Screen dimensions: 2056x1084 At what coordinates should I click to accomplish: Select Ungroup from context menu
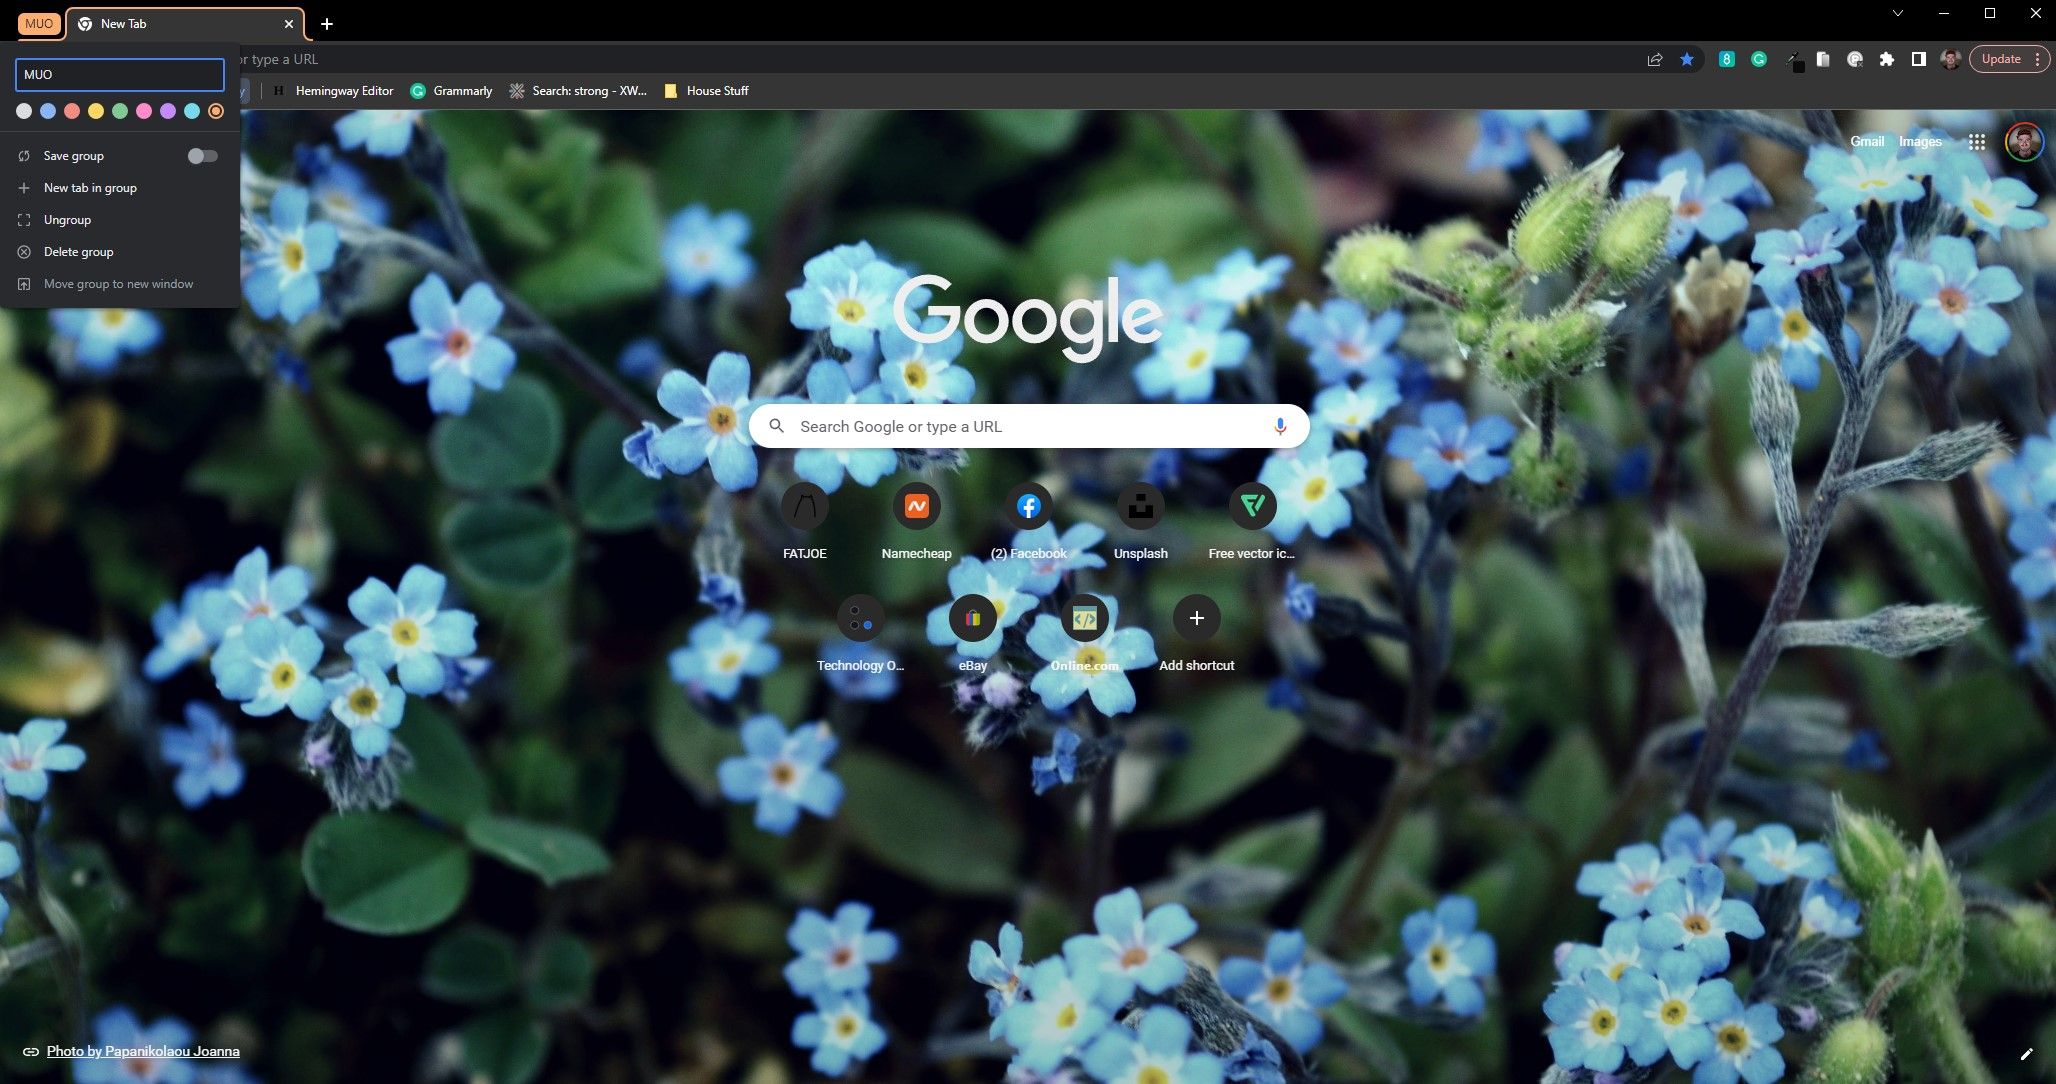pyautogui.click(x=69, y=219)
